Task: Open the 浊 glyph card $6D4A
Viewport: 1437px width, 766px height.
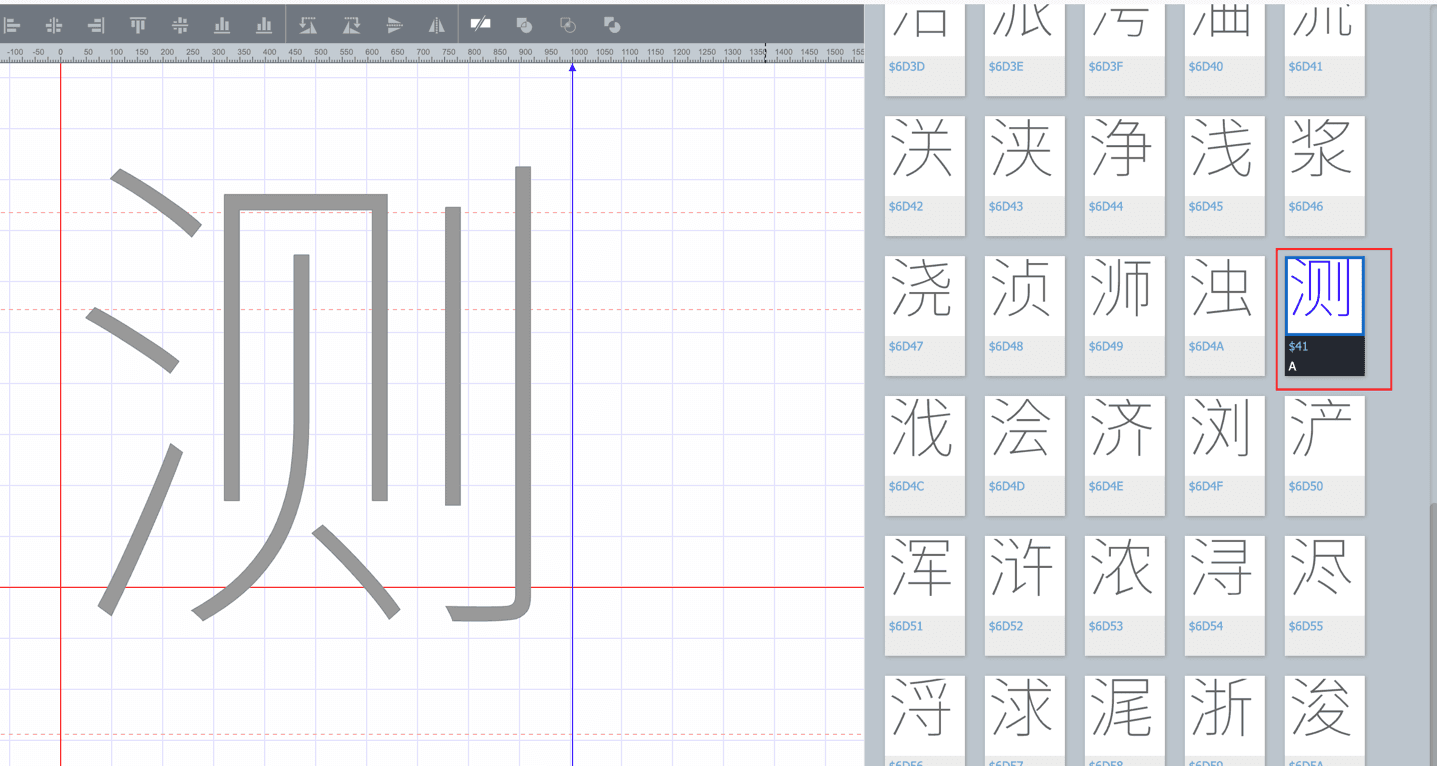Action: coord(1225,316)
